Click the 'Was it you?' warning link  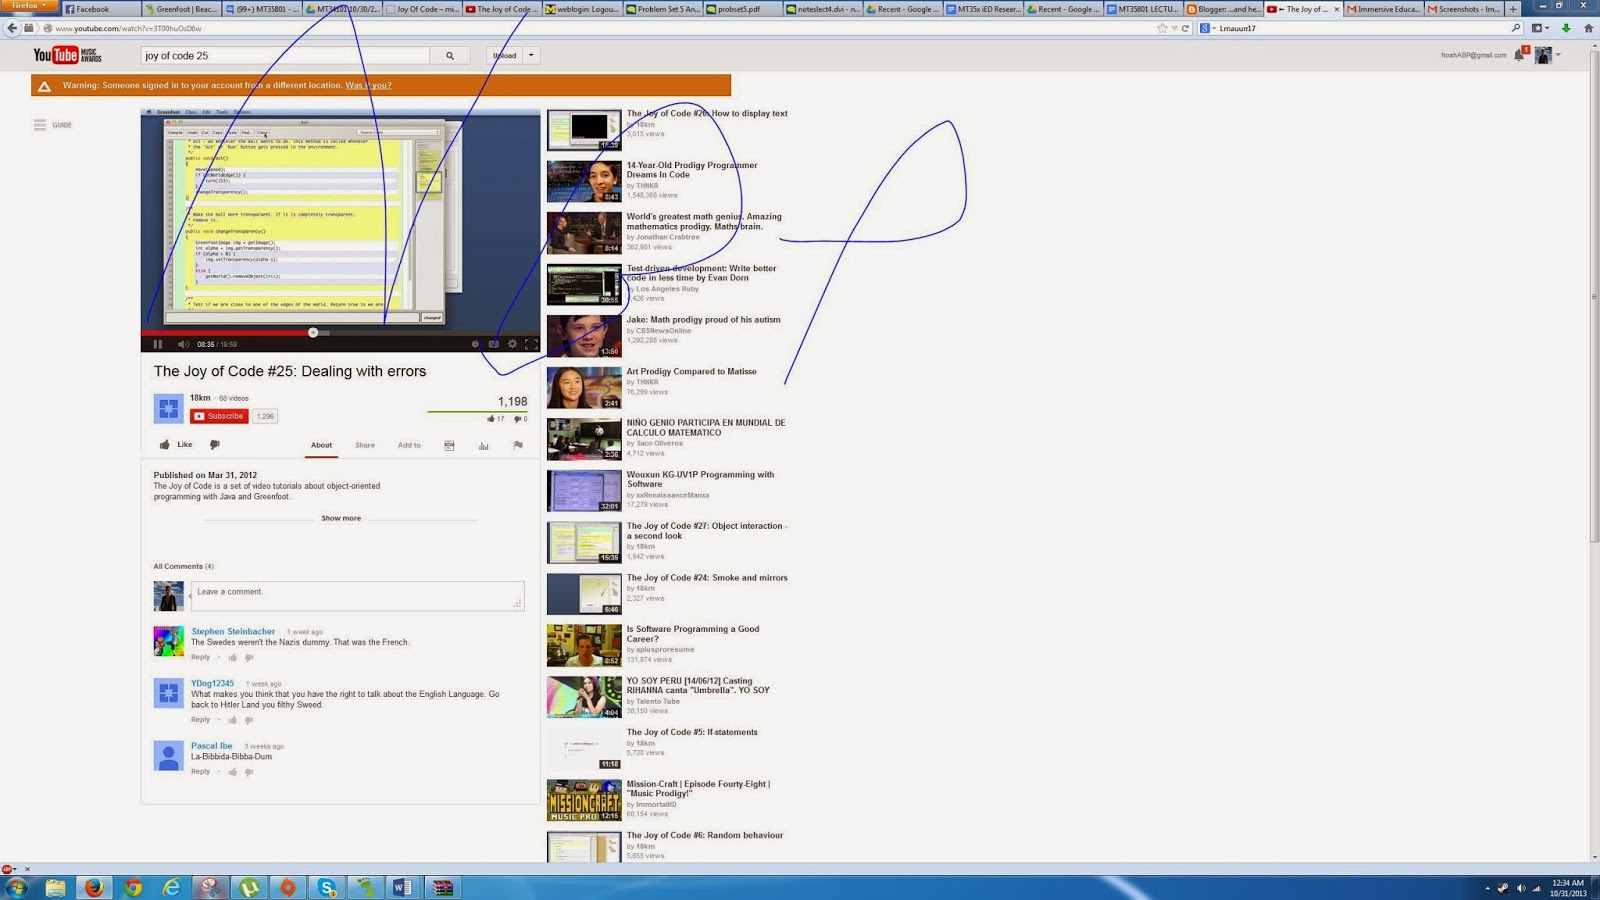[x=368, y=85]
